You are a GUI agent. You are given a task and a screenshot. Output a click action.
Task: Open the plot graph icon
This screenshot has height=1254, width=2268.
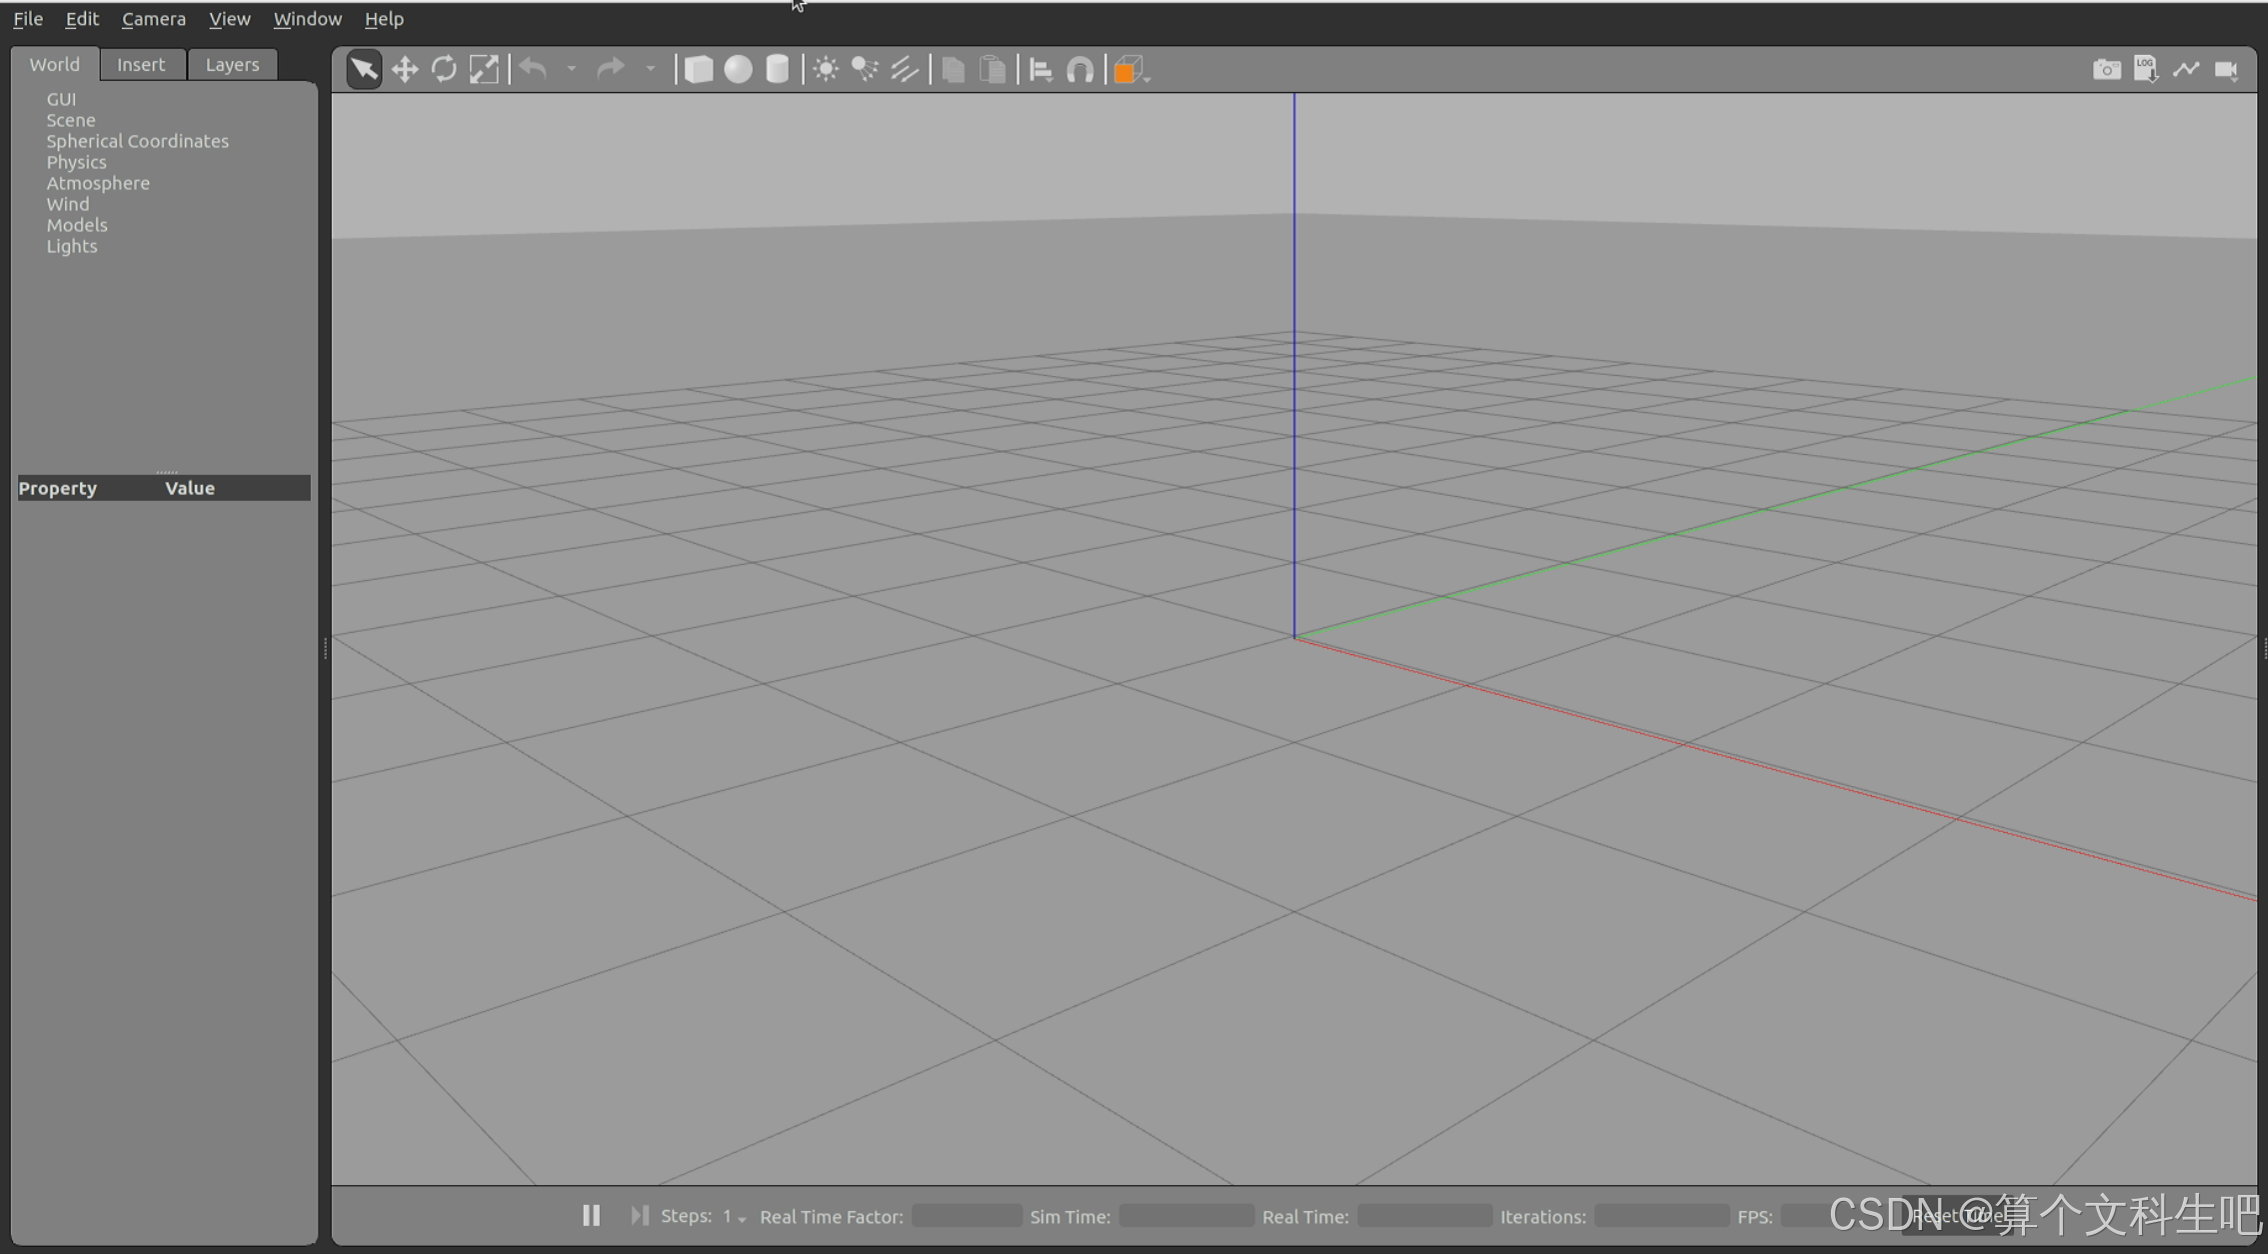(2186, 69)
